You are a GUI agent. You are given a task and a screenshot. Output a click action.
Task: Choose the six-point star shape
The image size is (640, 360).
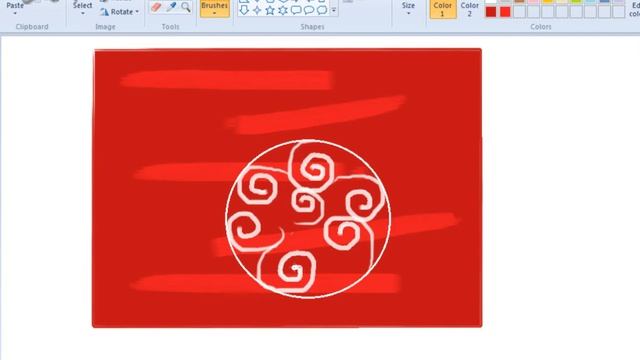[283, 10]
